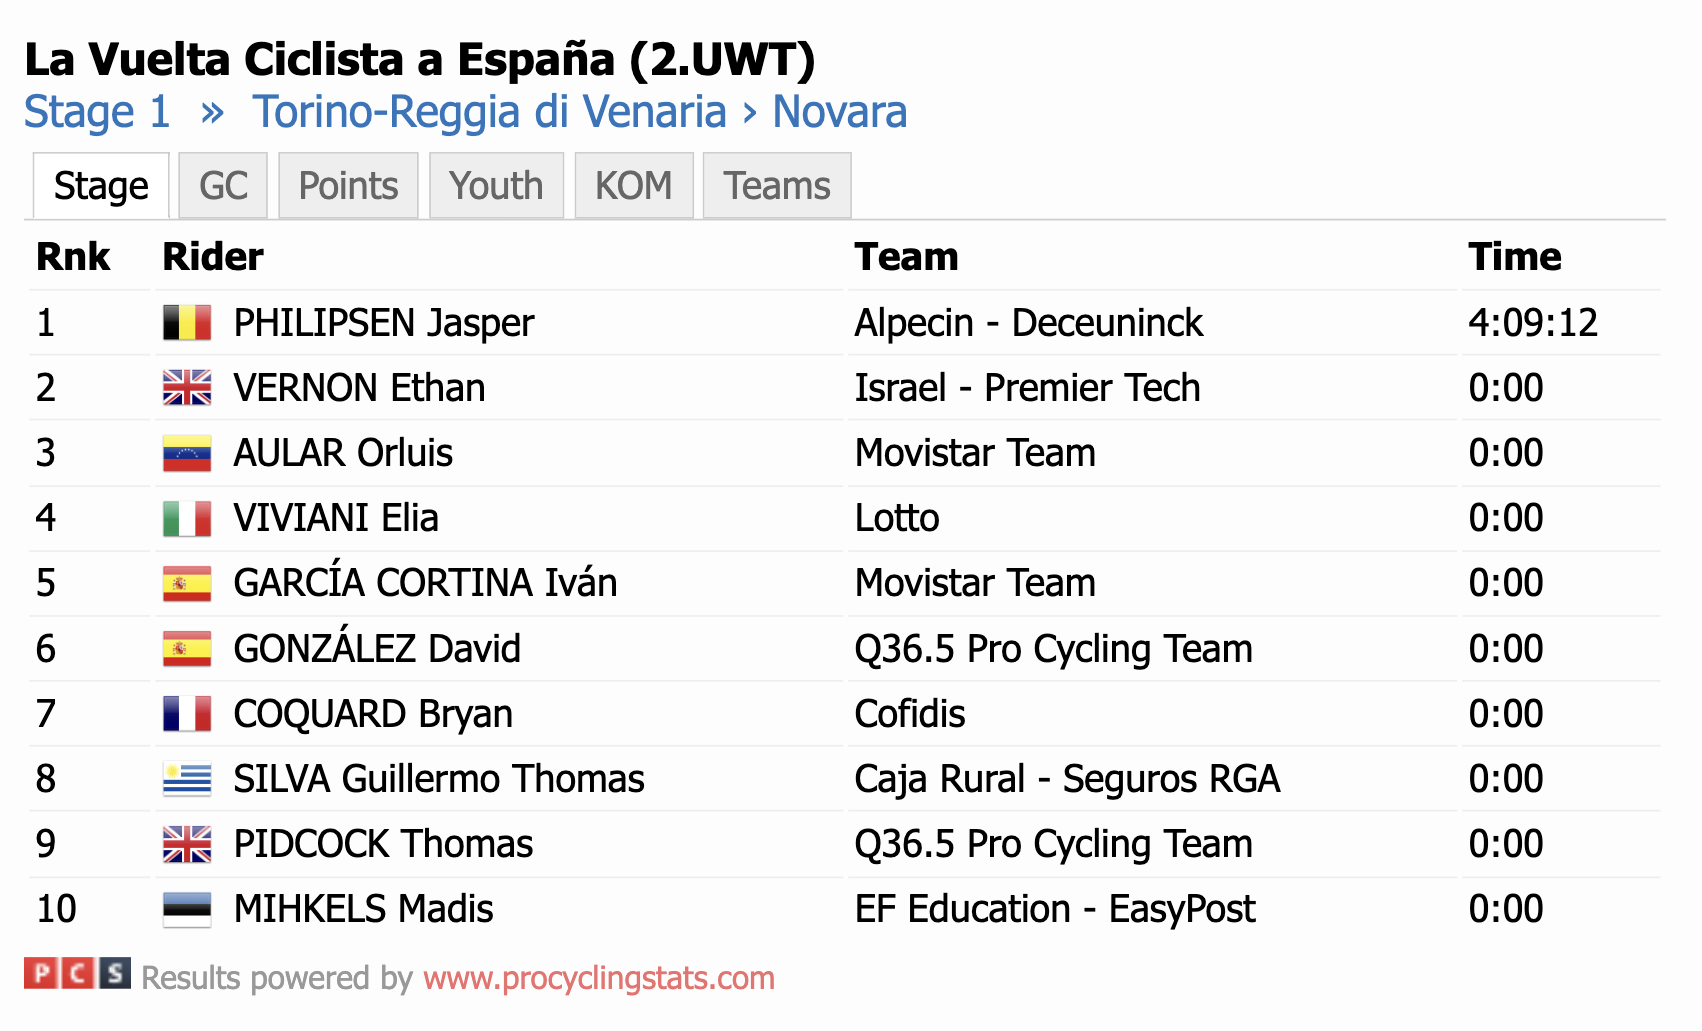Open the Teams tab
The image size is (1702, 1031).
coord(777,186)
